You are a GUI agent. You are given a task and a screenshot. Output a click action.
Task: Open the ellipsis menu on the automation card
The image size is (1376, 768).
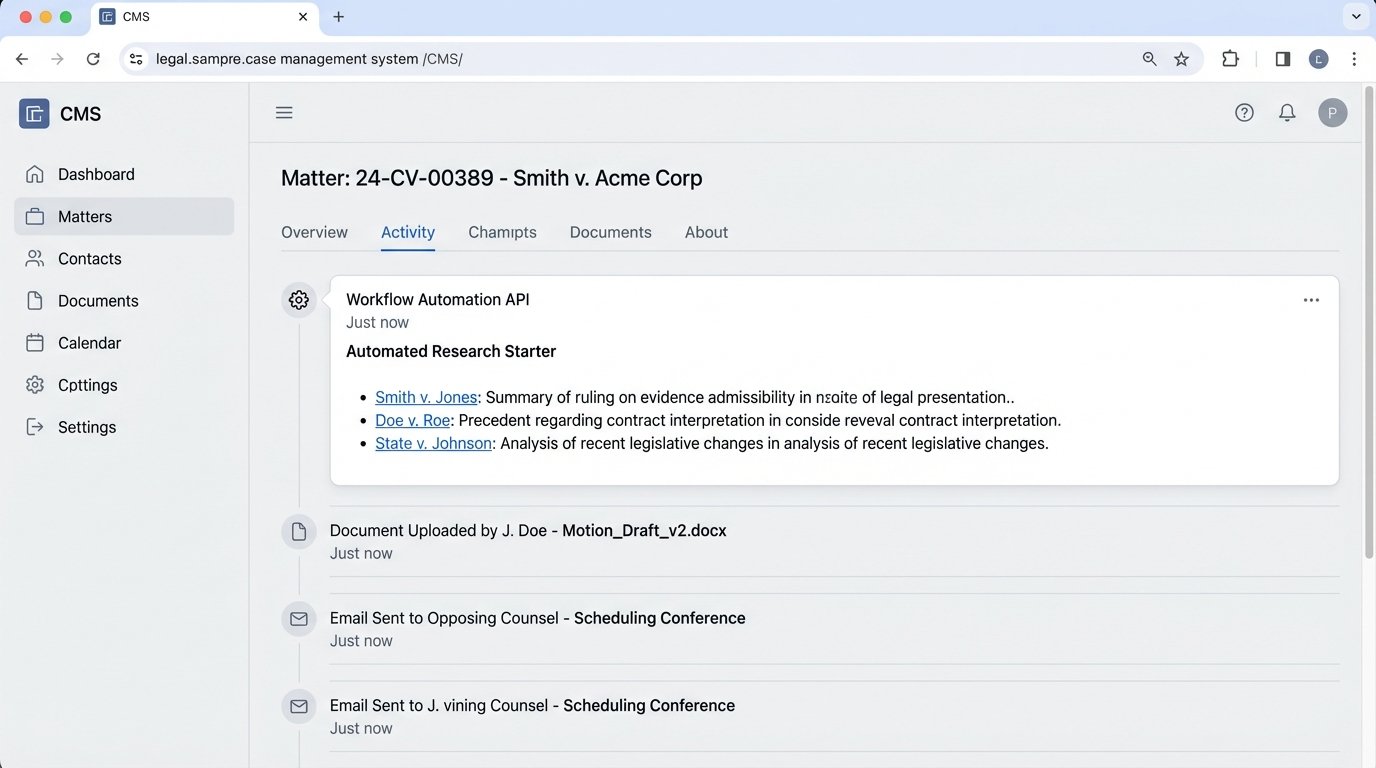click(1311, 299)
